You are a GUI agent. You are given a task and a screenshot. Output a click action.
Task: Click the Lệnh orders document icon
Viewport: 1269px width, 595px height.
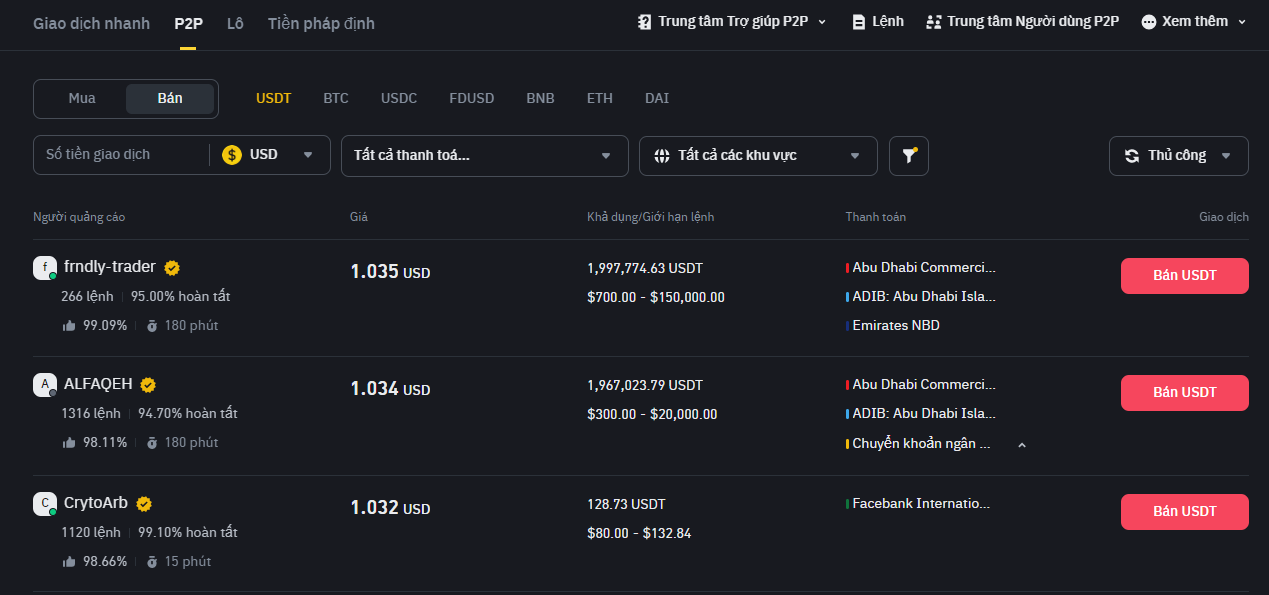[x=858, y=22]
